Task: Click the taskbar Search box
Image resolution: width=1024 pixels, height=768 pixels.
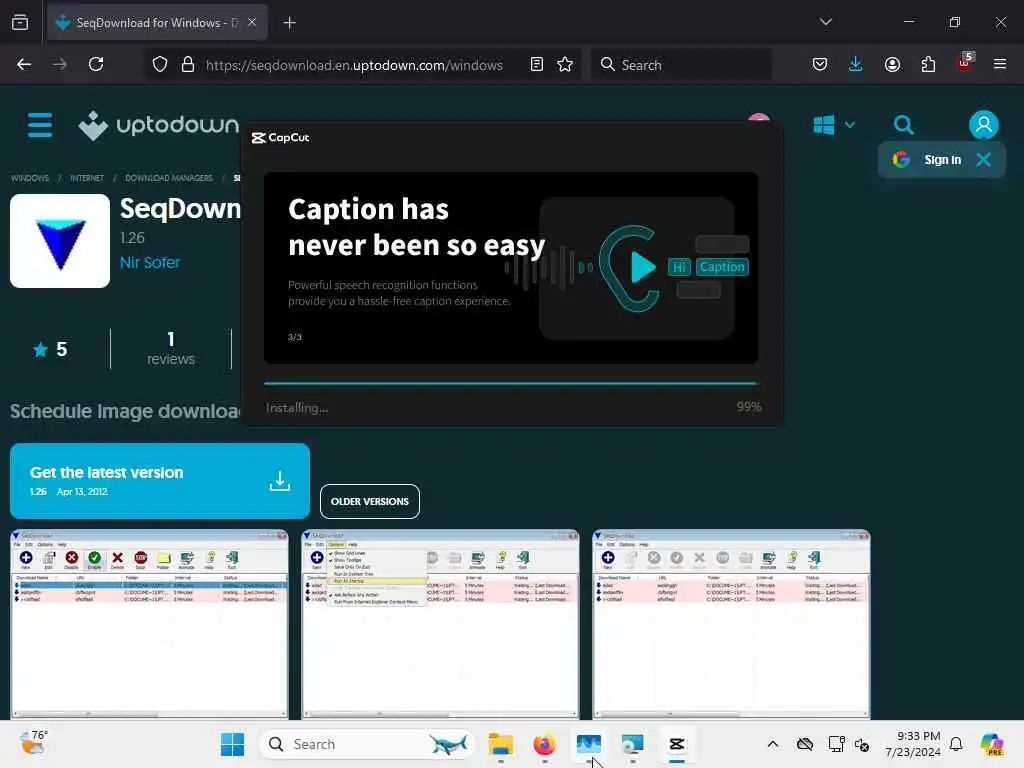Action: (368, 744)
